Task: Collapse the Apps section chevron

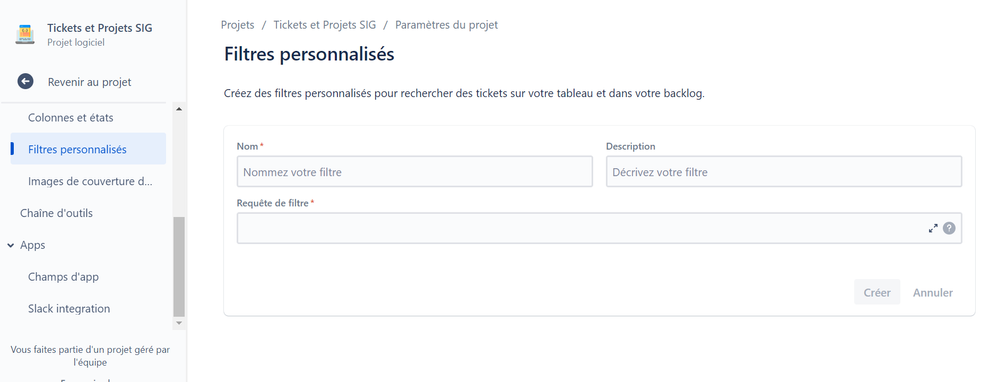Action: 11,245
